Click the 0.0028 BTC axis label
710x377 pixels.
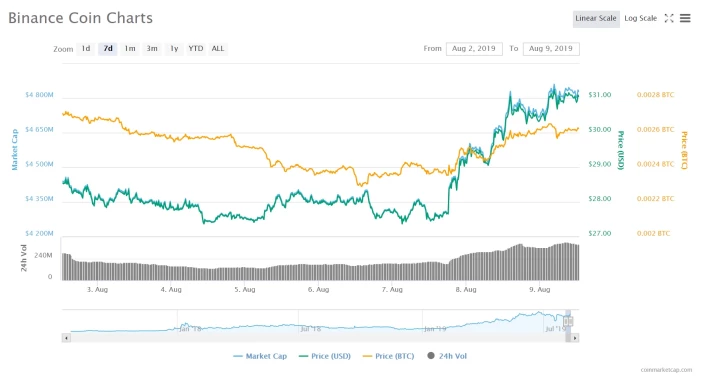coord(655,95)
